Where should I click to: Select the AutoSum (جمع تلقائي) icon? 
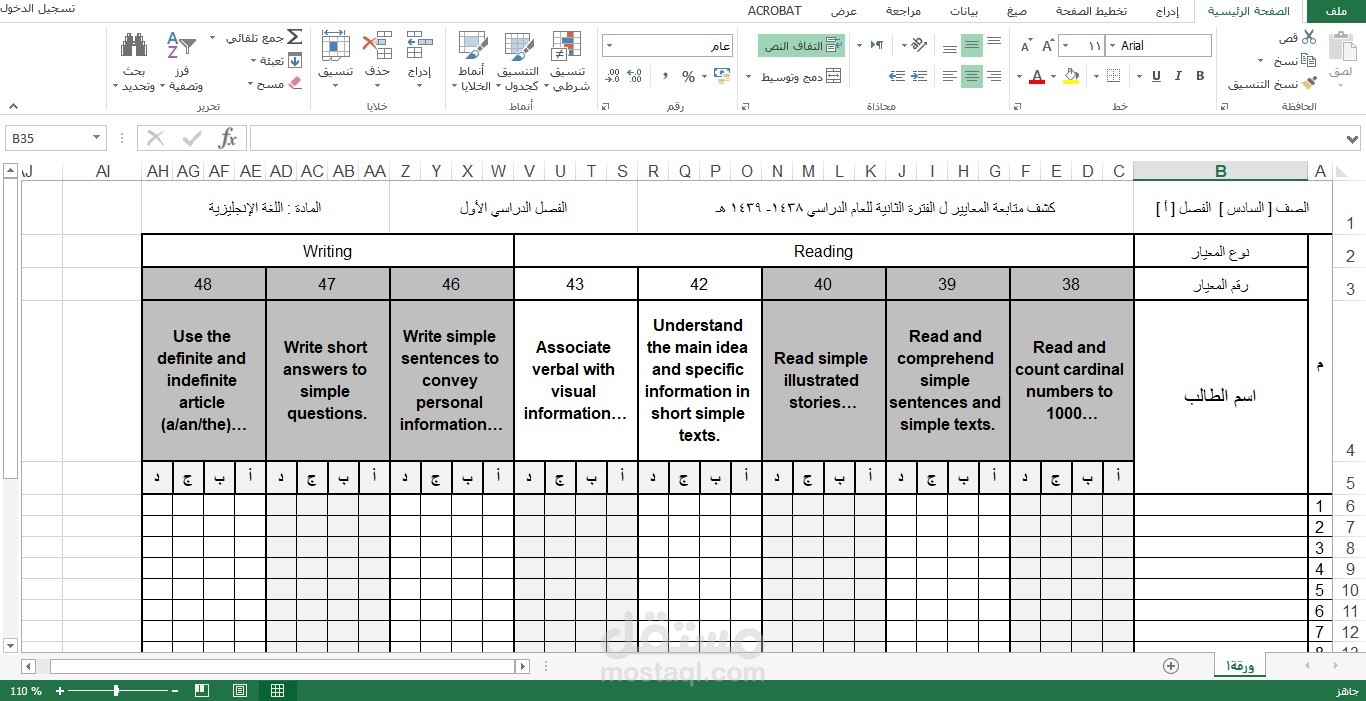pos(293,34)
